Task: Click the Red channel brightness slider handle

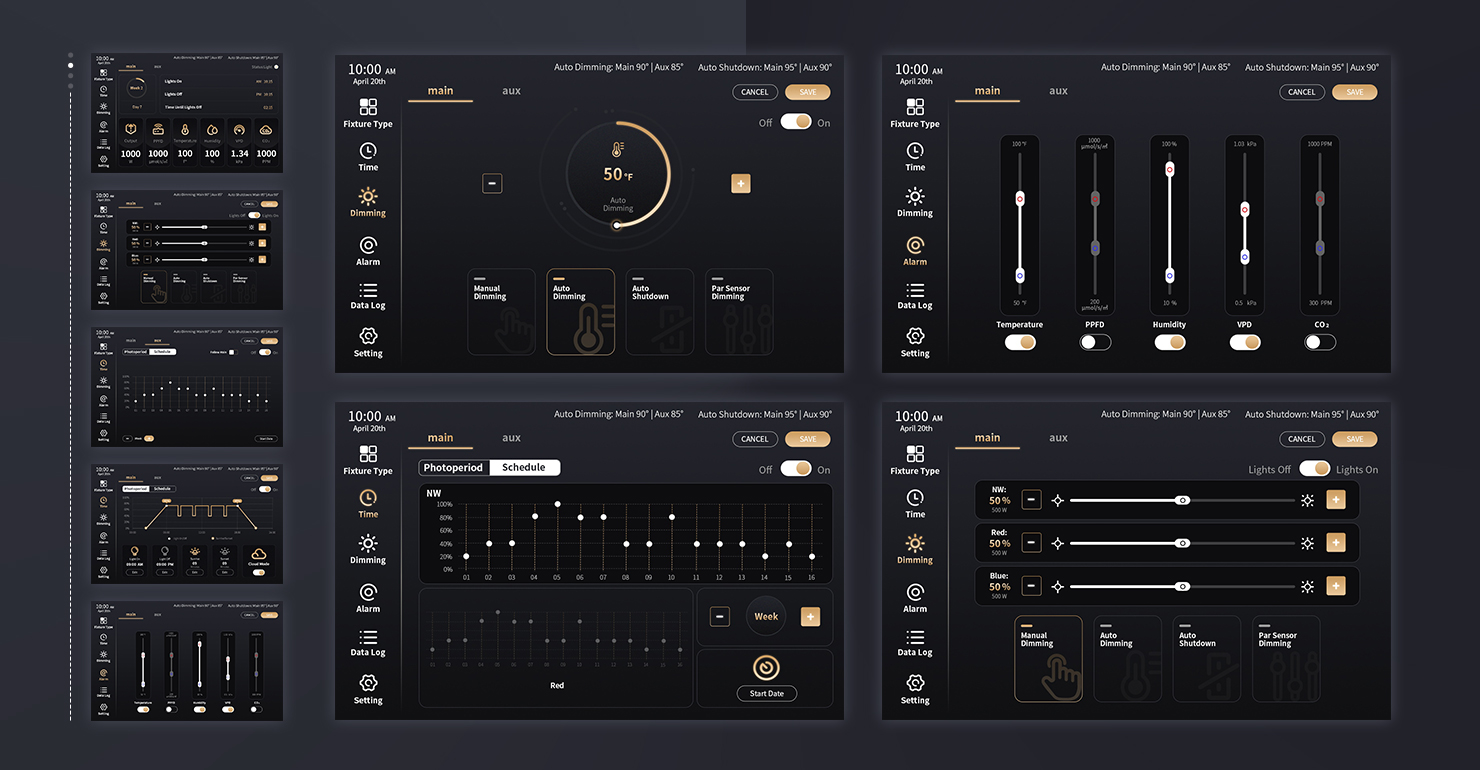Action: click(x=1182, y=543)
